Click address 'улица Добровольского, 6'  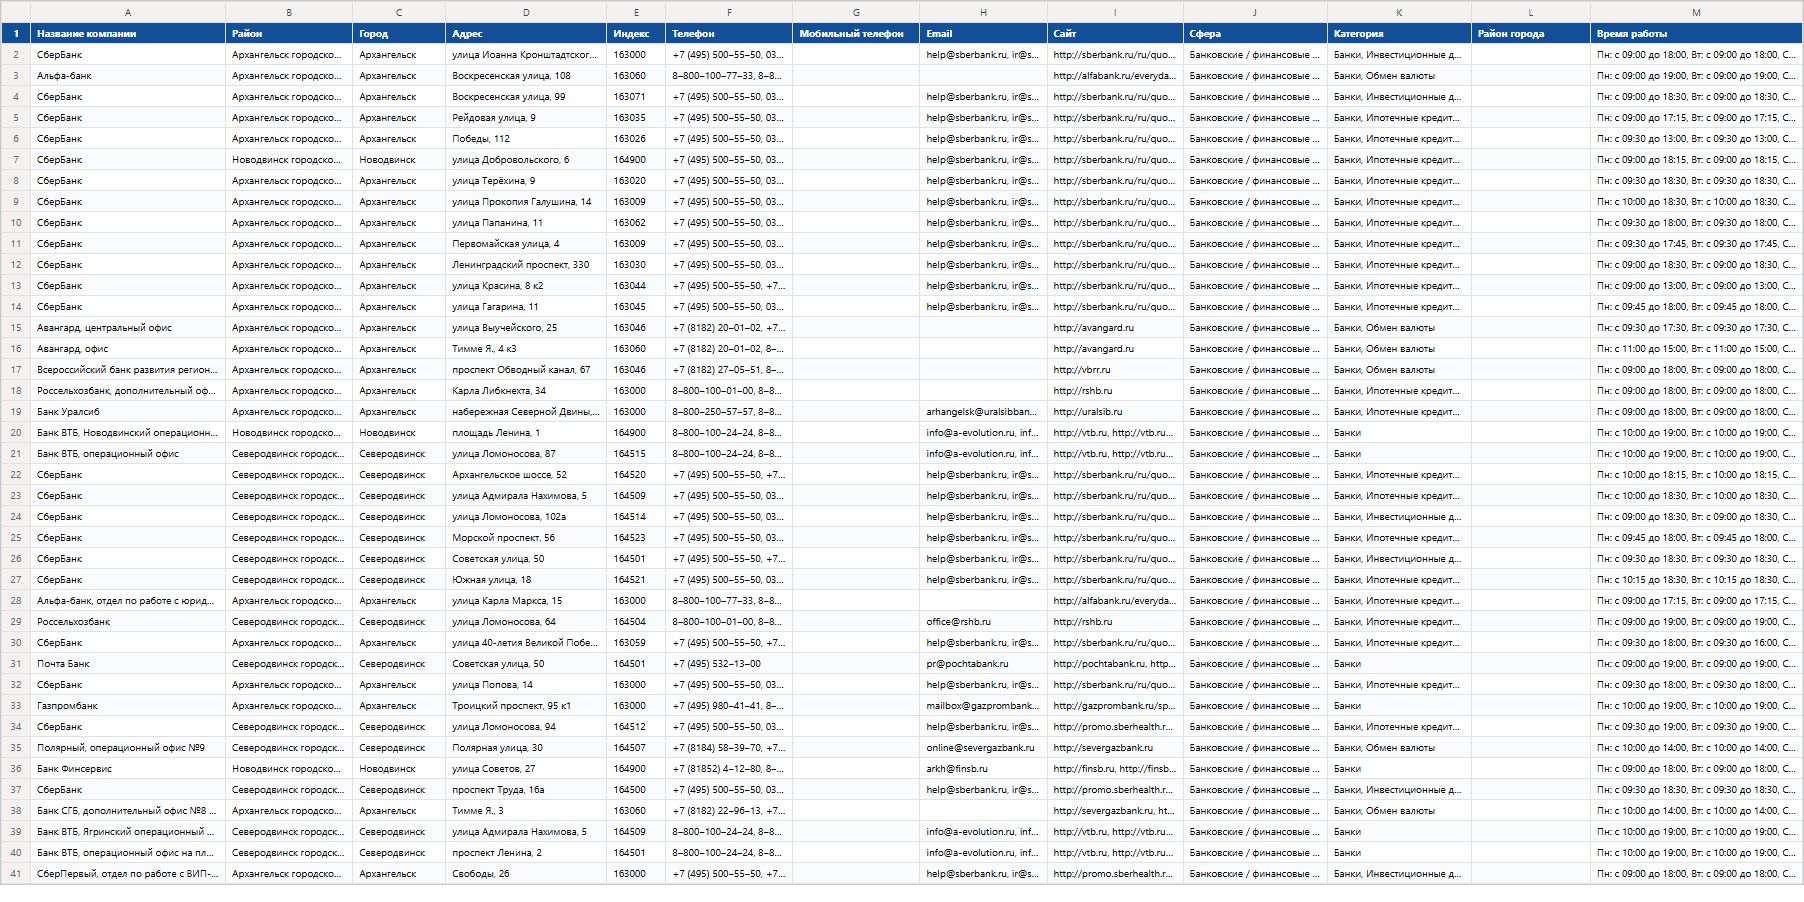526,160
